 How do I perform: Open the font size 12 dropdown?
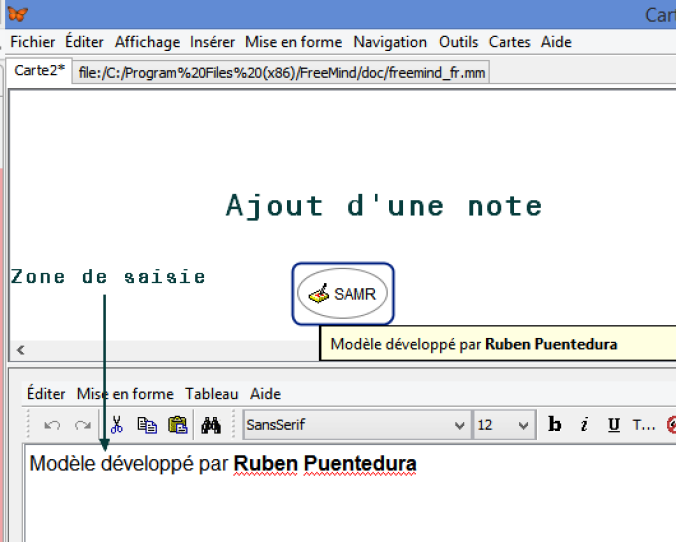tap(504, 425)
